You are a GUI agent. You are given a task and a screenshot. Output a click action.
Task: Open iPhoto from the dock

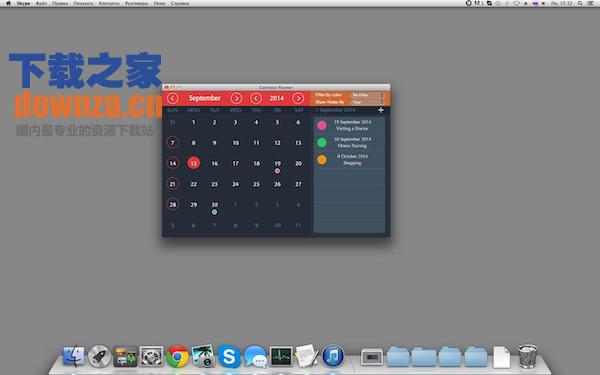click(x=203, y=356)
